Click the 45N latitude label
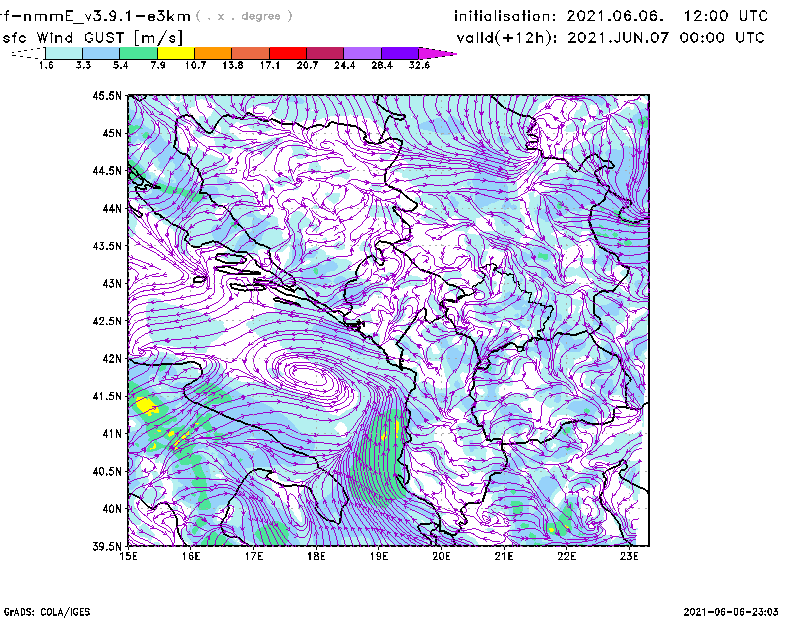Image resolution: width=800 pixels, height=618 pixels. click(x=112, y=133)
